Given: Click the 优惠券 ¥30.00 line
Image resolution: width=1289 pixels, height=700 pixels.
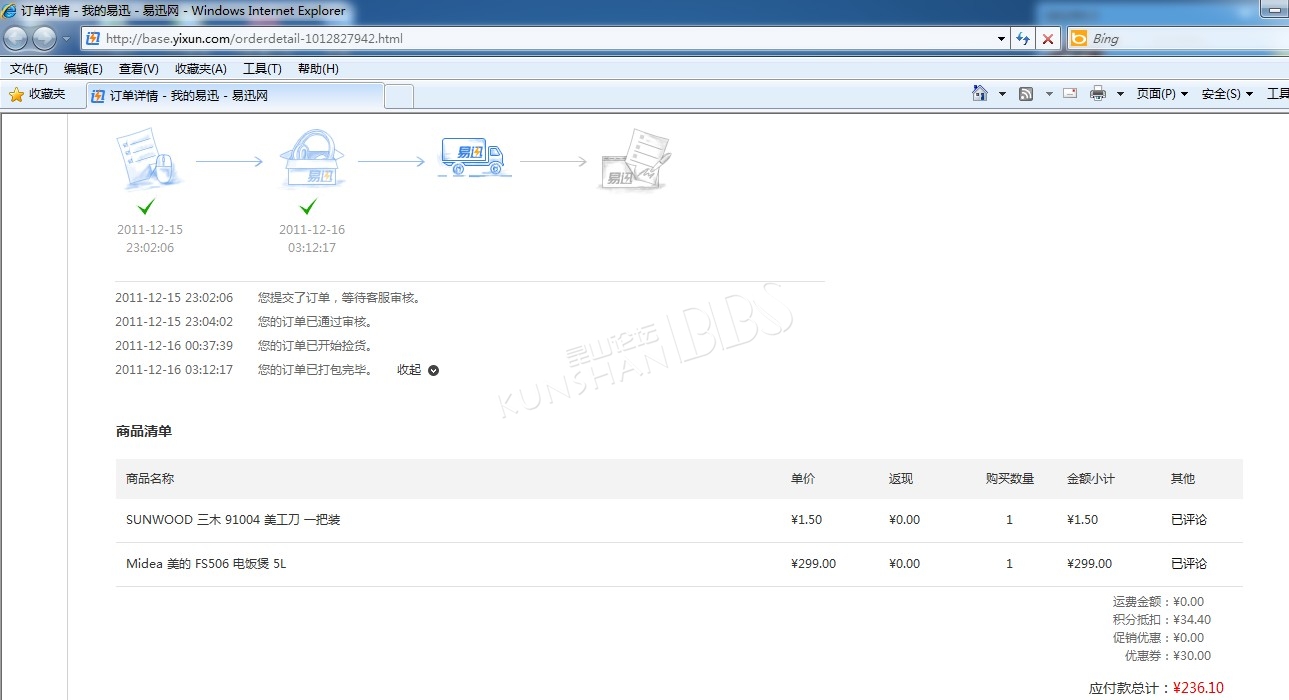Looking at the screenshot, I should click(x=1168, y=656).
